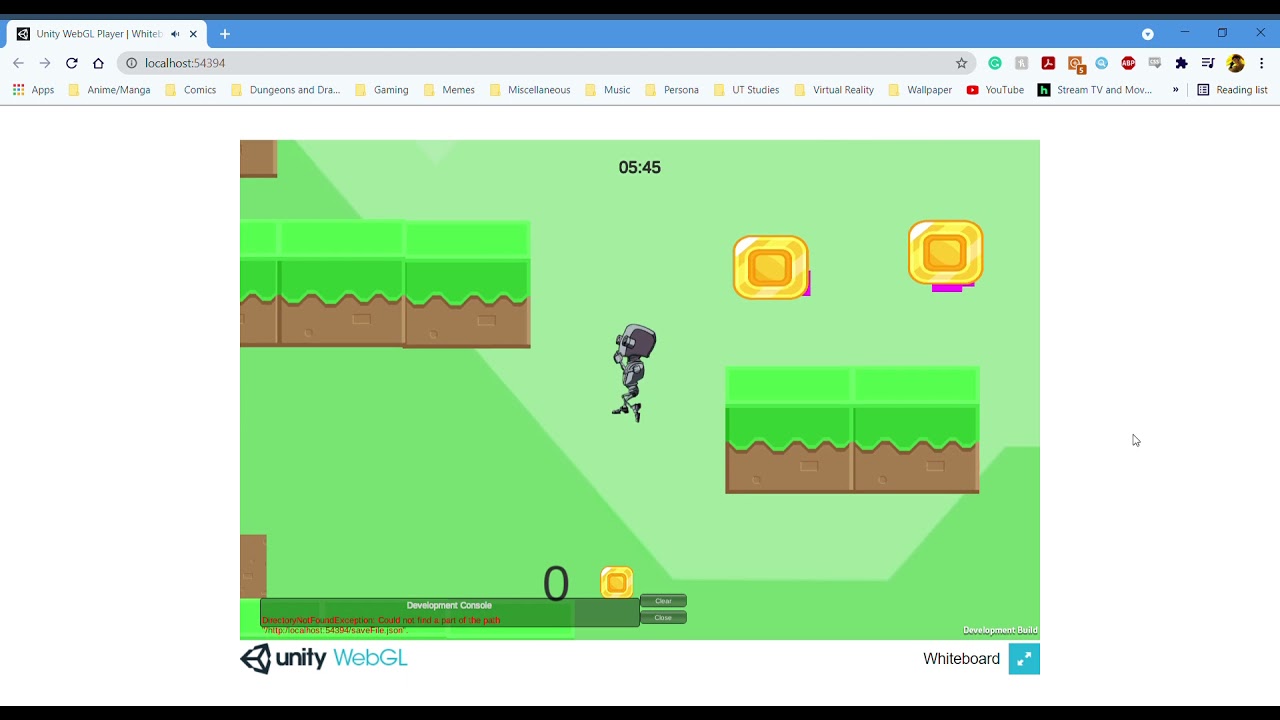Open the Music bookmark folder
The image size is (1280, 720).
tap(607, 90)
